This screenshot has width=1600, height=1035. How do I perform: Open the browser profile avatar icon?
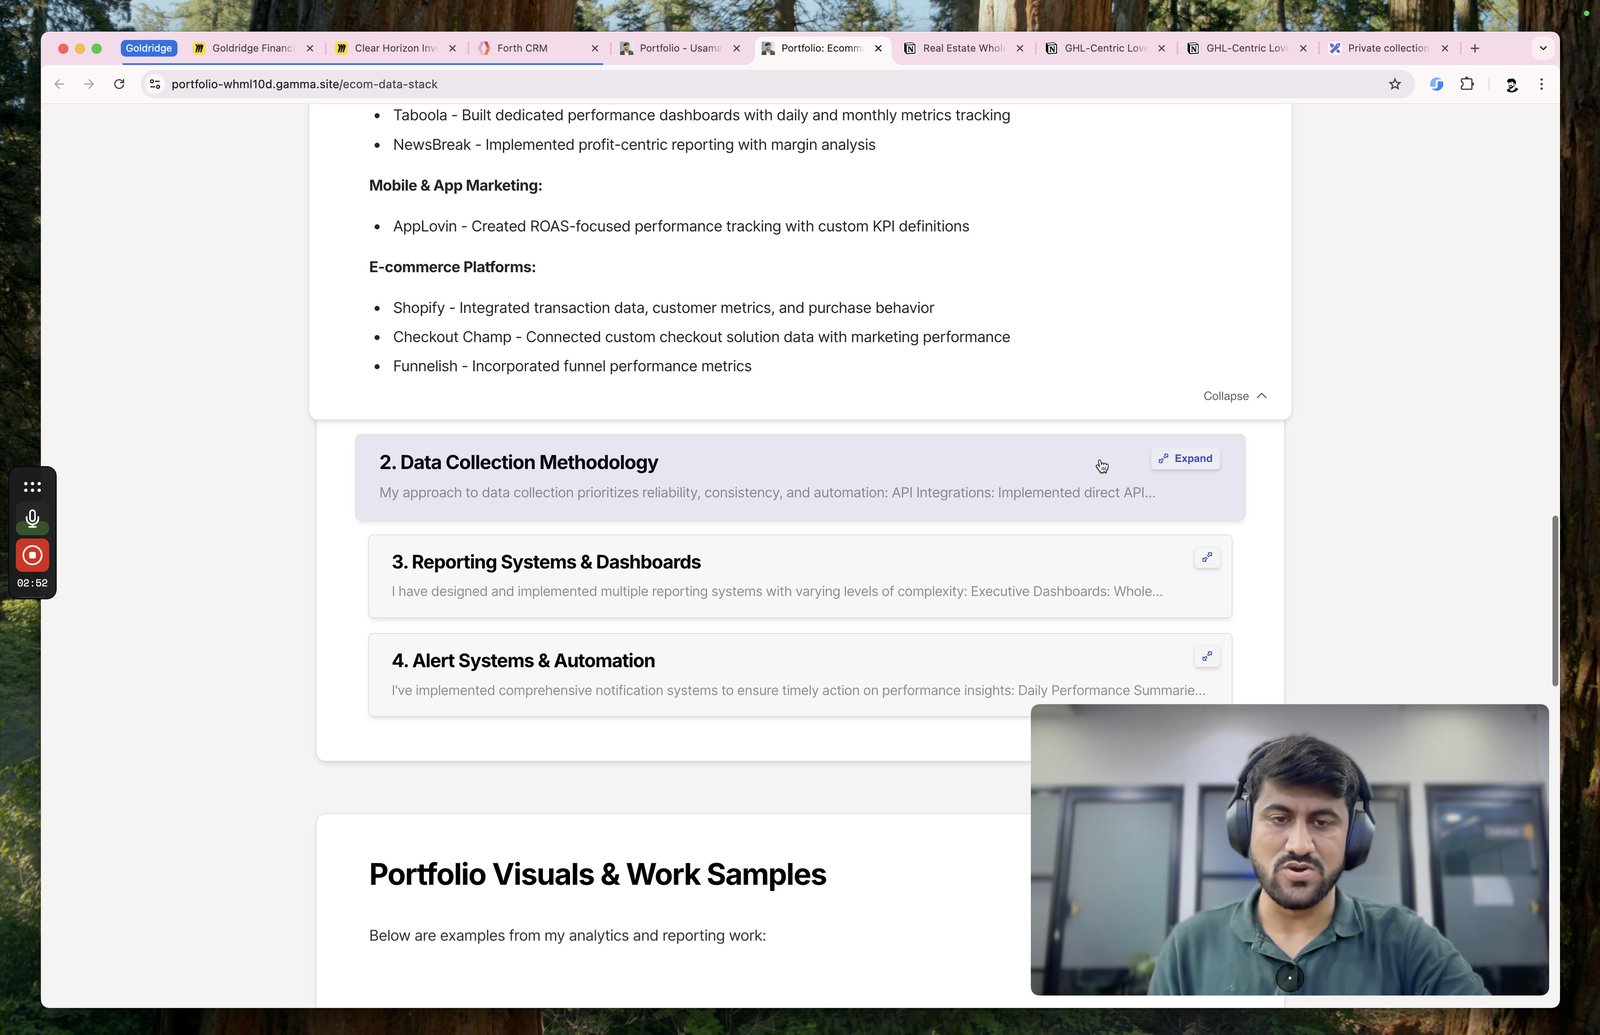pos(1511,84)
